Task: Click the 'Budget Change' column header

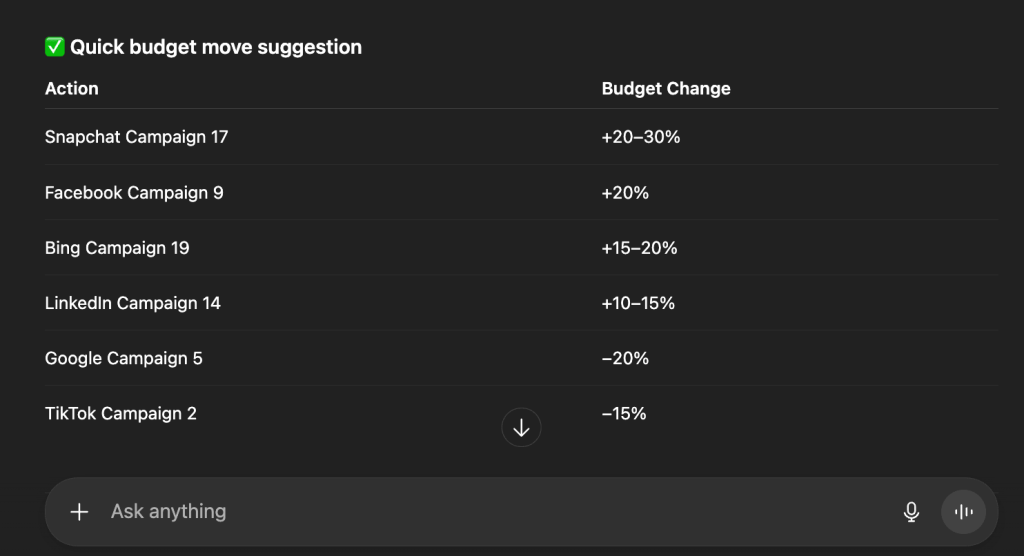Action: pos(666,88)
